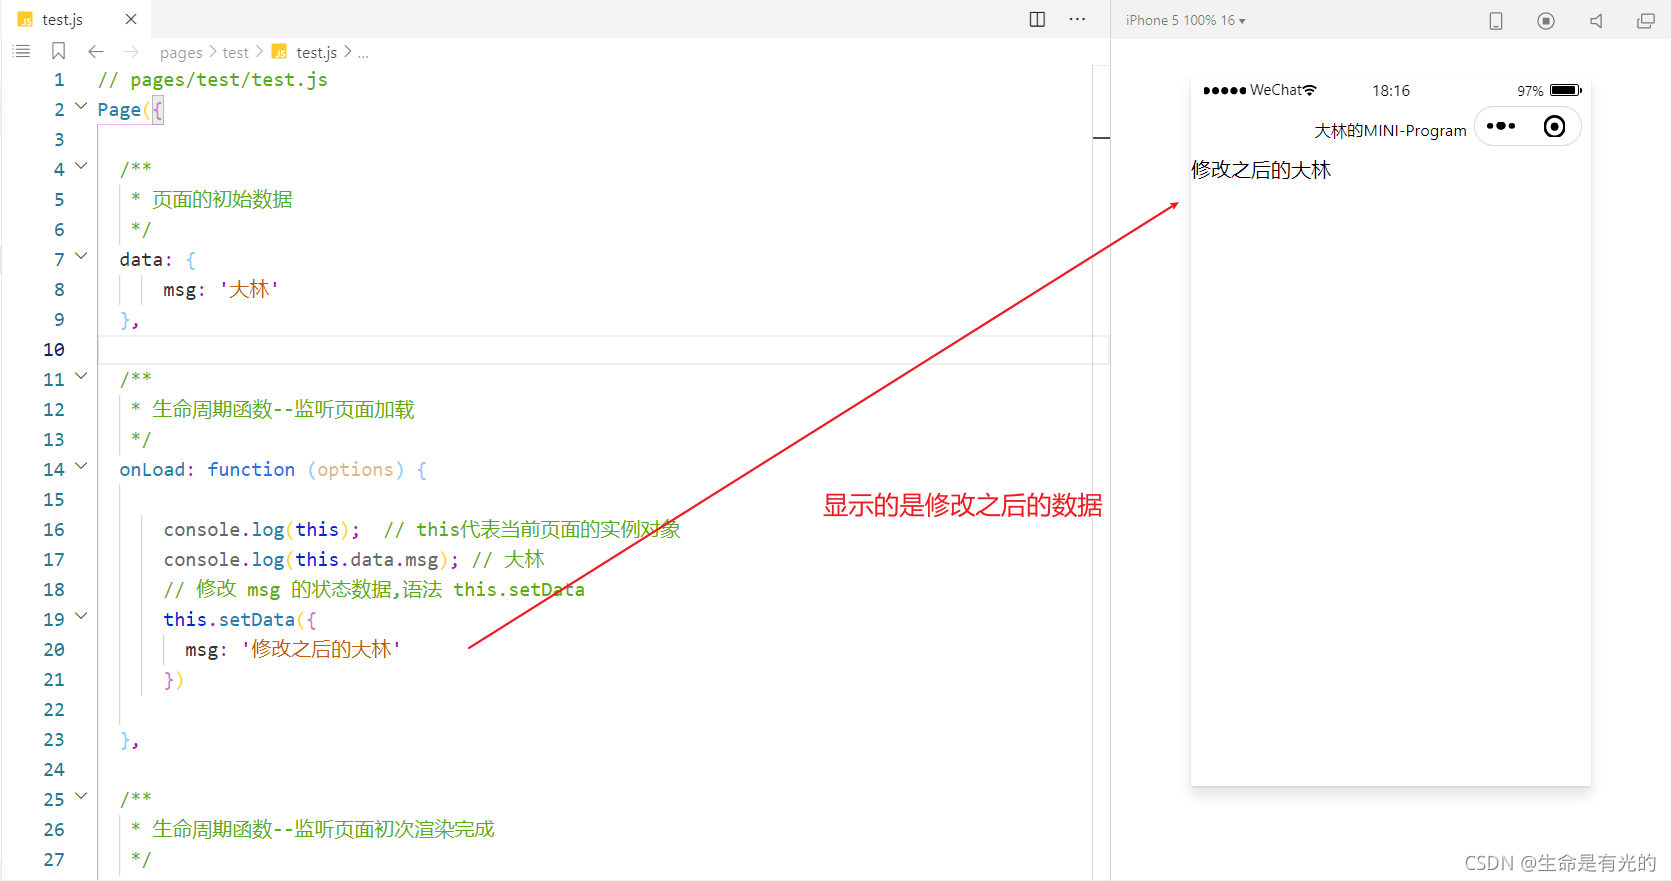Collapse the onLoad function at line 14

pos(81,466)
